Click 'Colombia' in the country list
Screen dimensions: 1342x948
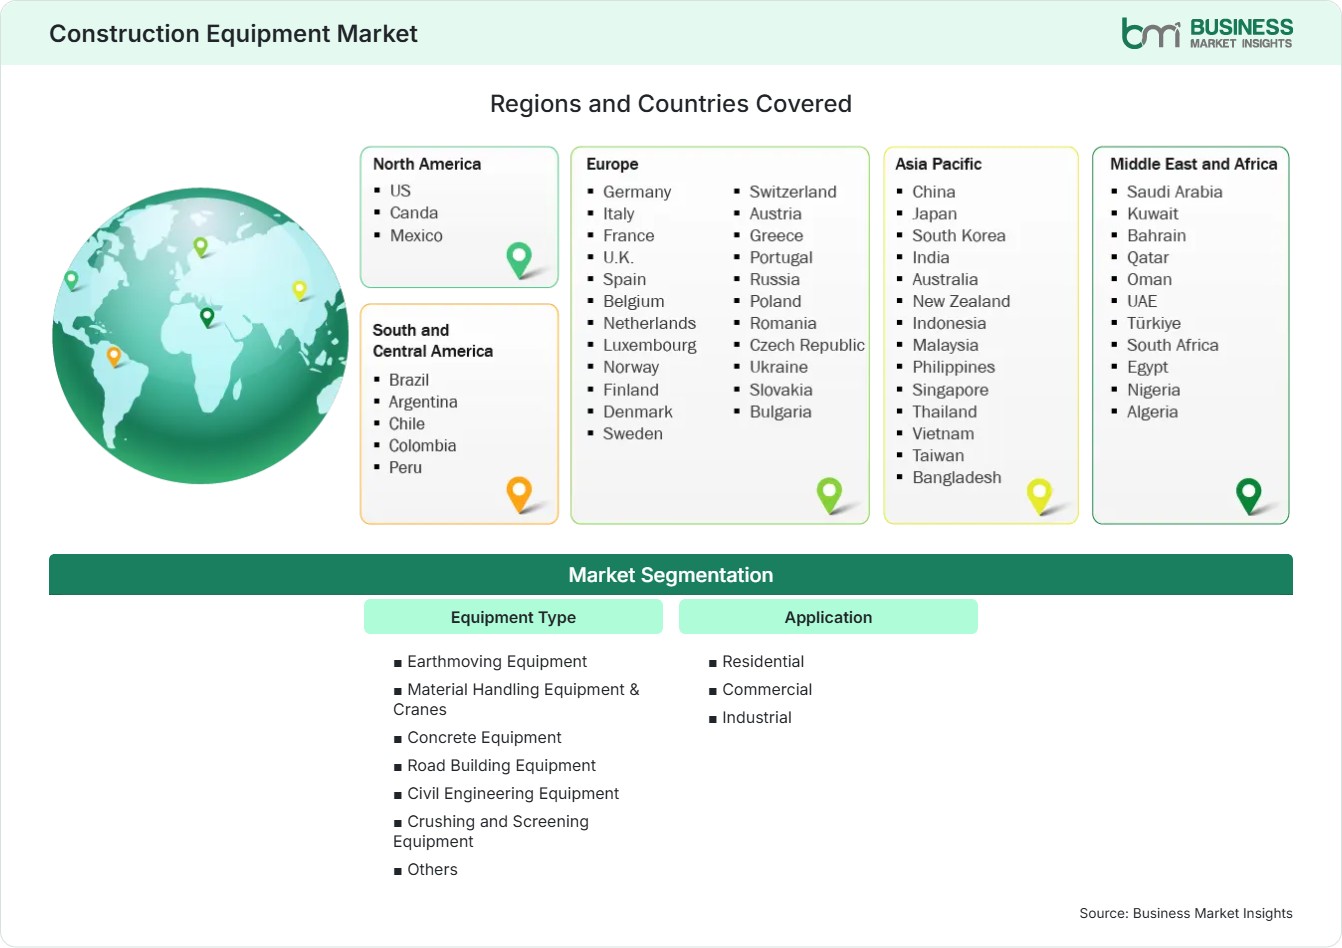click(422, 446)
